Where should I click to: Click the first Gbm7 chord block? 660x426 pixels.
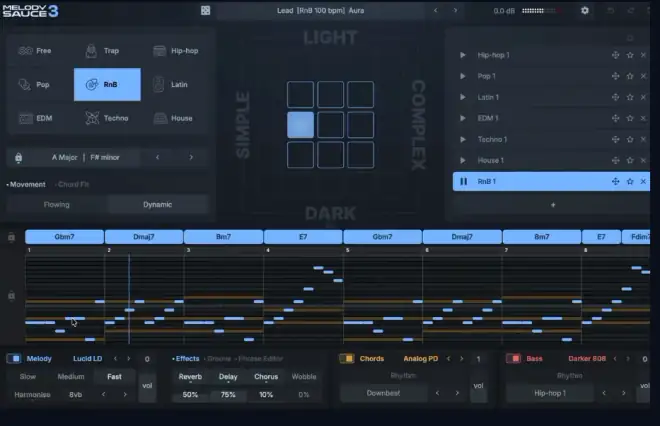pos(64,237)
